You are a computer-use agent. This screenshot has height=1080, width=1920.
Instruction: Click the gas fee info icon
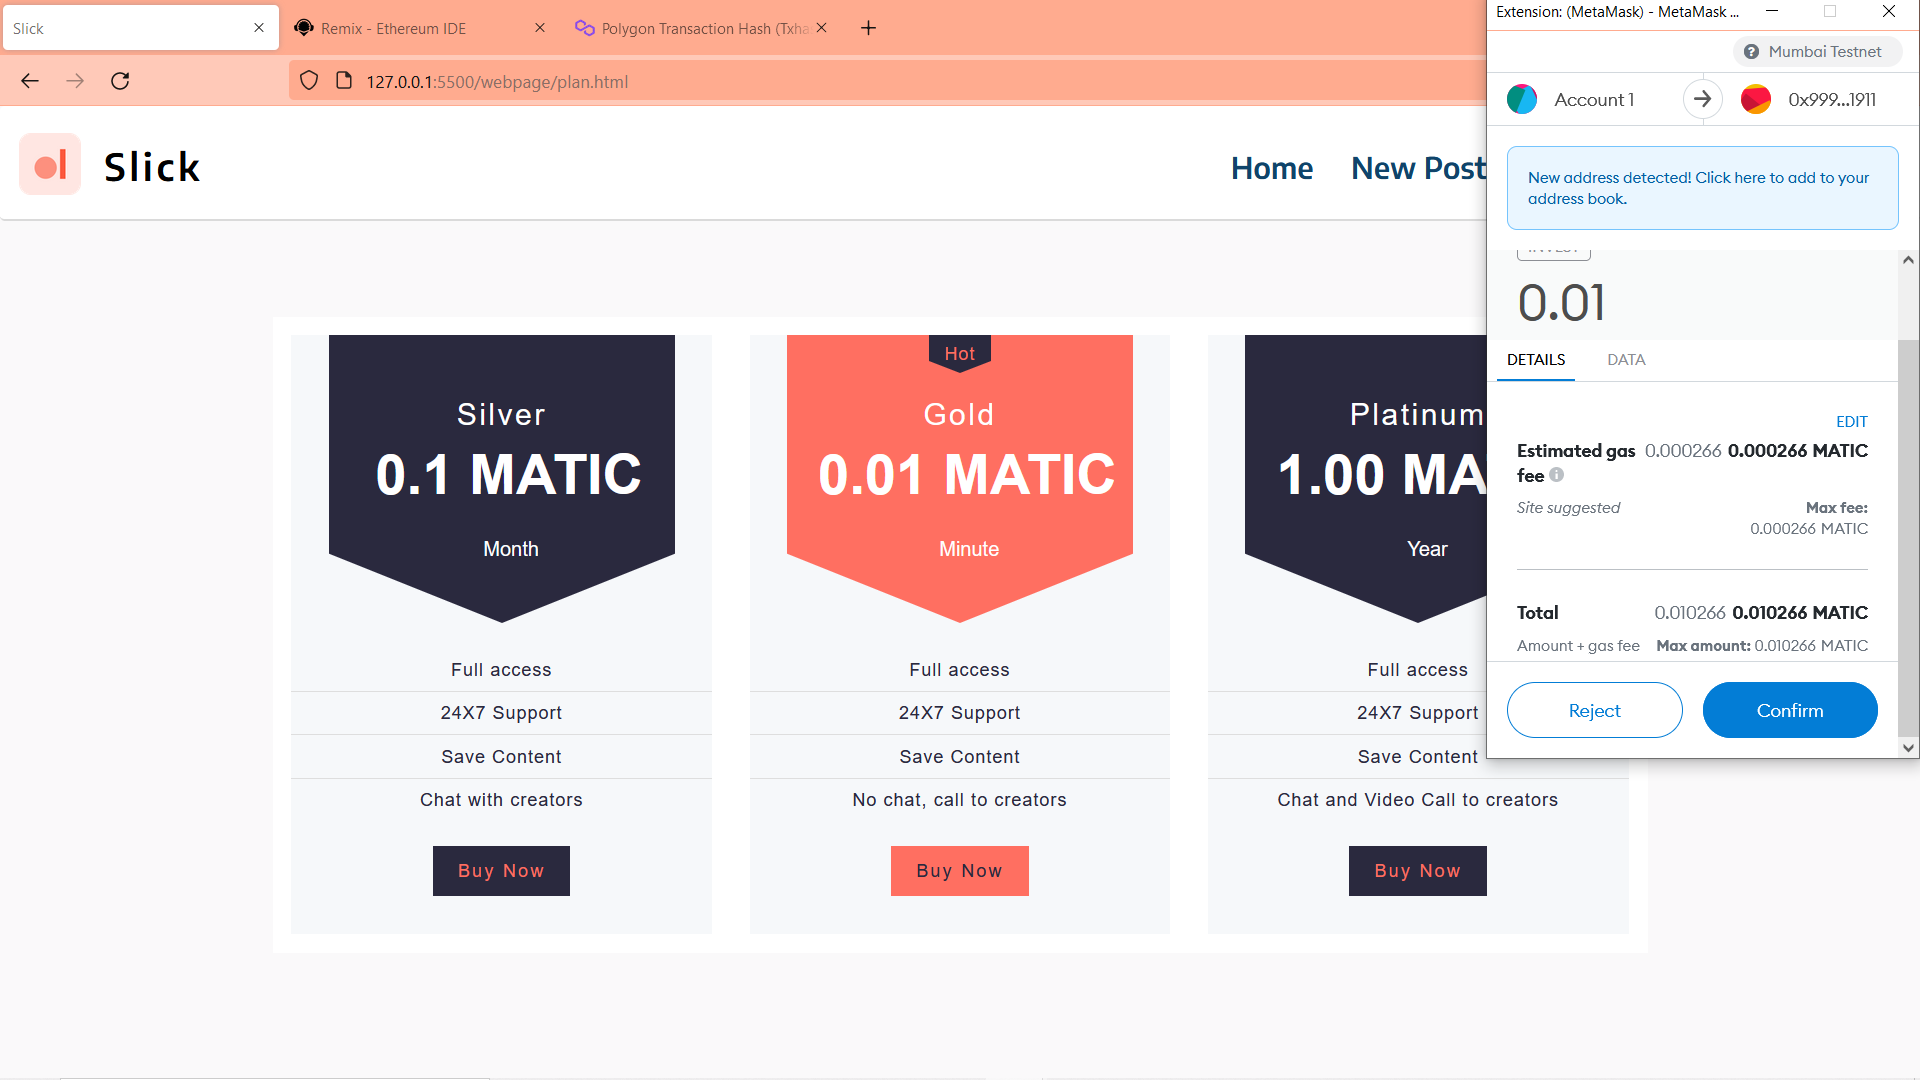point(1557,475)
